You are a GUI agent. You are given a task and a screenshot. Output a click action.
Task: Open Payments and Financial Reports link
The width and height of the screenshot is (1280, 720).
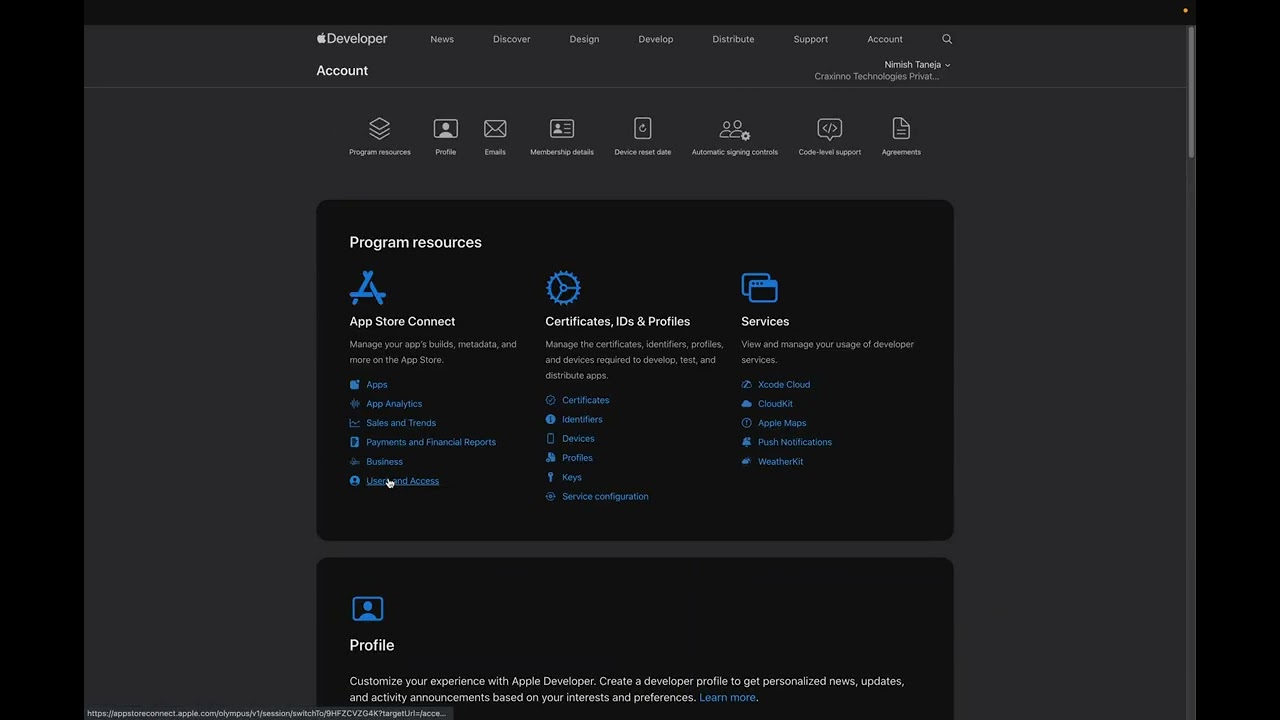pyautogui.click(x=431, y=442)
